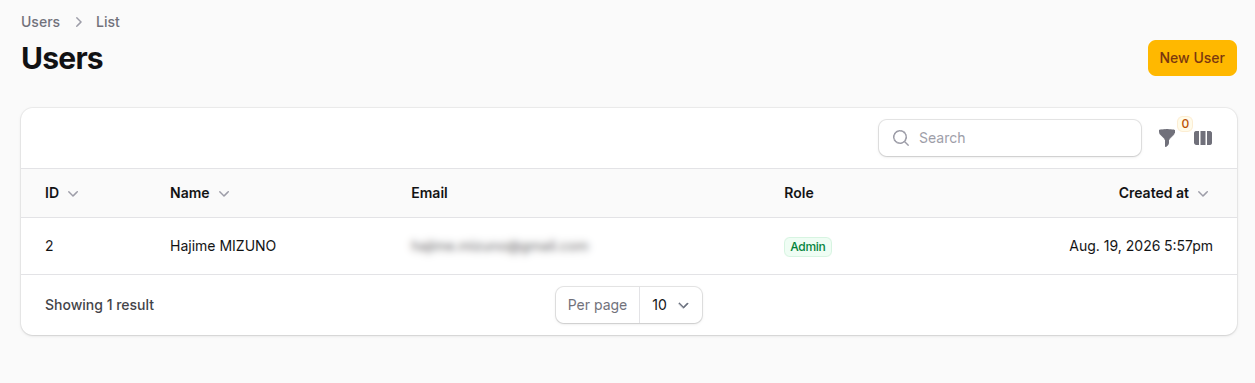Toggle columns icon in table toolbar
Screen dimensions: 1255x383
click(1203, 138)
